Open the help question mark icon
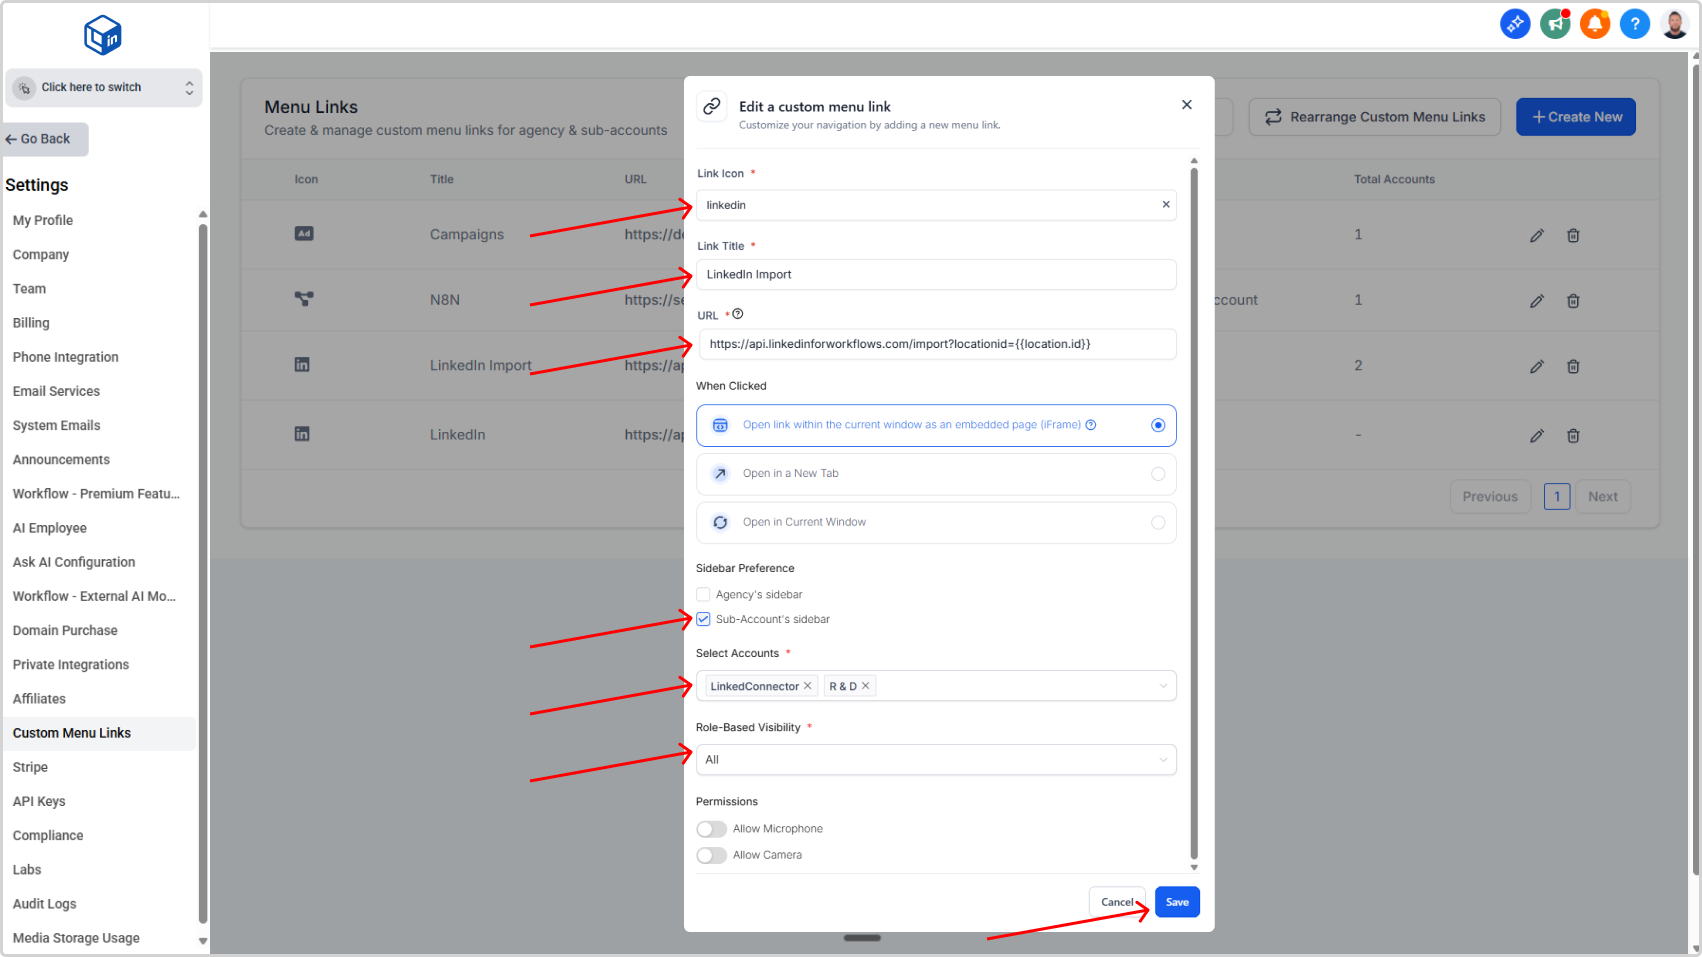Viewport: 1702px width, 957px height. [1634, 23]
